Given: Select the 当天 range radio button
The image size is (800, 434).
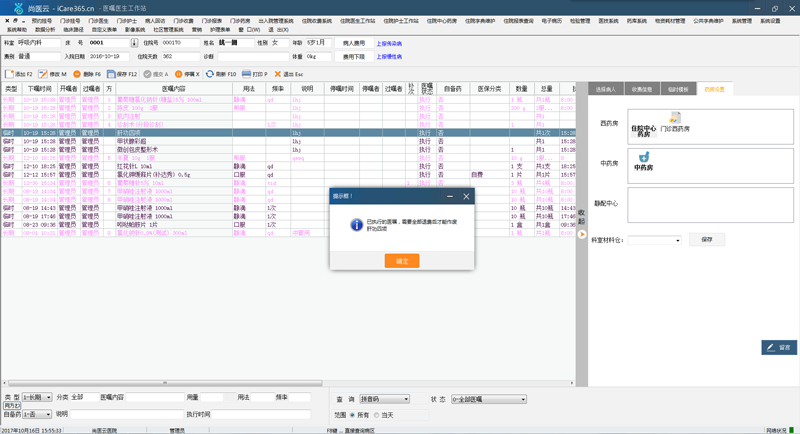Looking at the screenshot, I should click(x=377, y=415).
